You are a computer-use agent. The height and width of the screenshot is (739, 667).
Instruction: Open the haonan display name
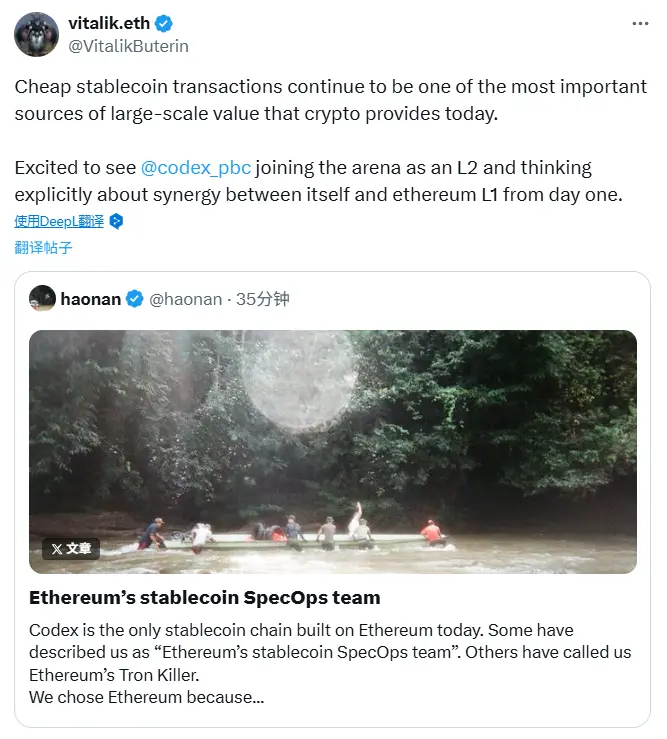coord(90,299)
